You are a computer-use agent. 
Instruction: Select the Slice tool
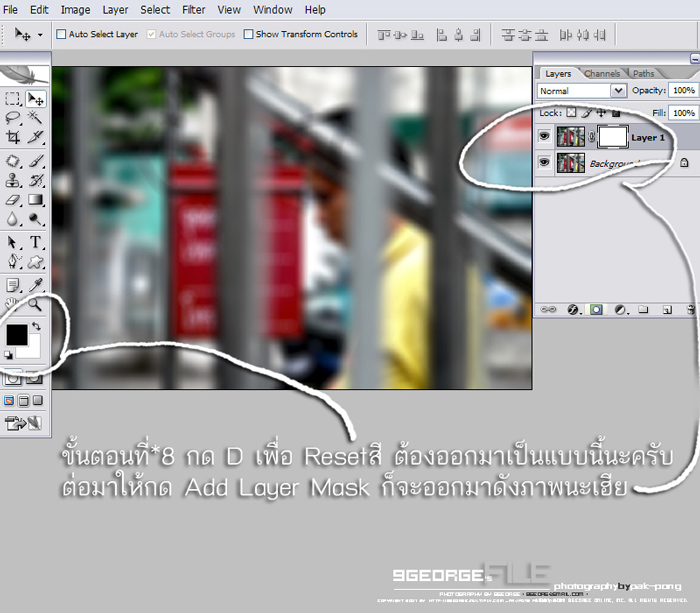(36, 137)
